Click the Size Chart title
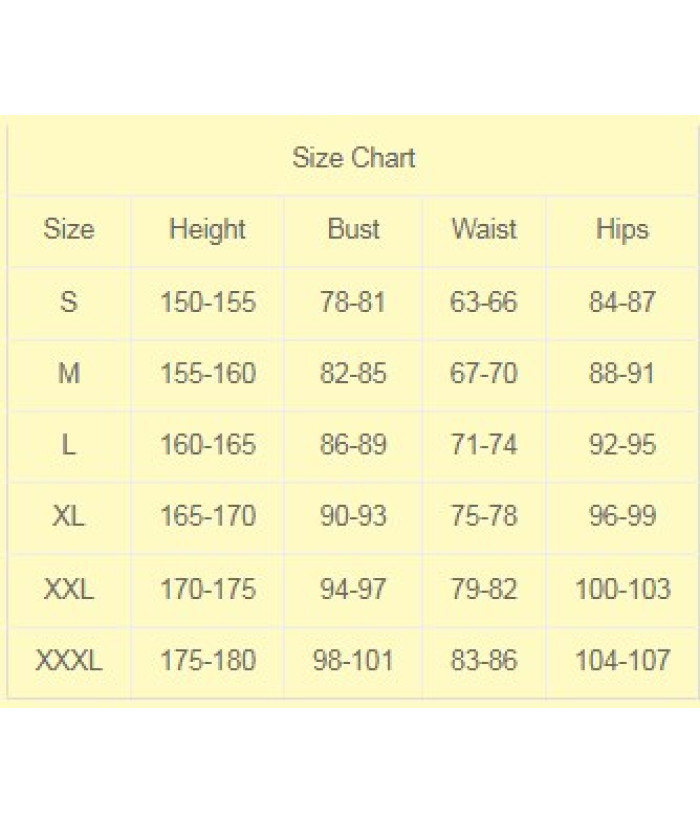 click(353, 158)
